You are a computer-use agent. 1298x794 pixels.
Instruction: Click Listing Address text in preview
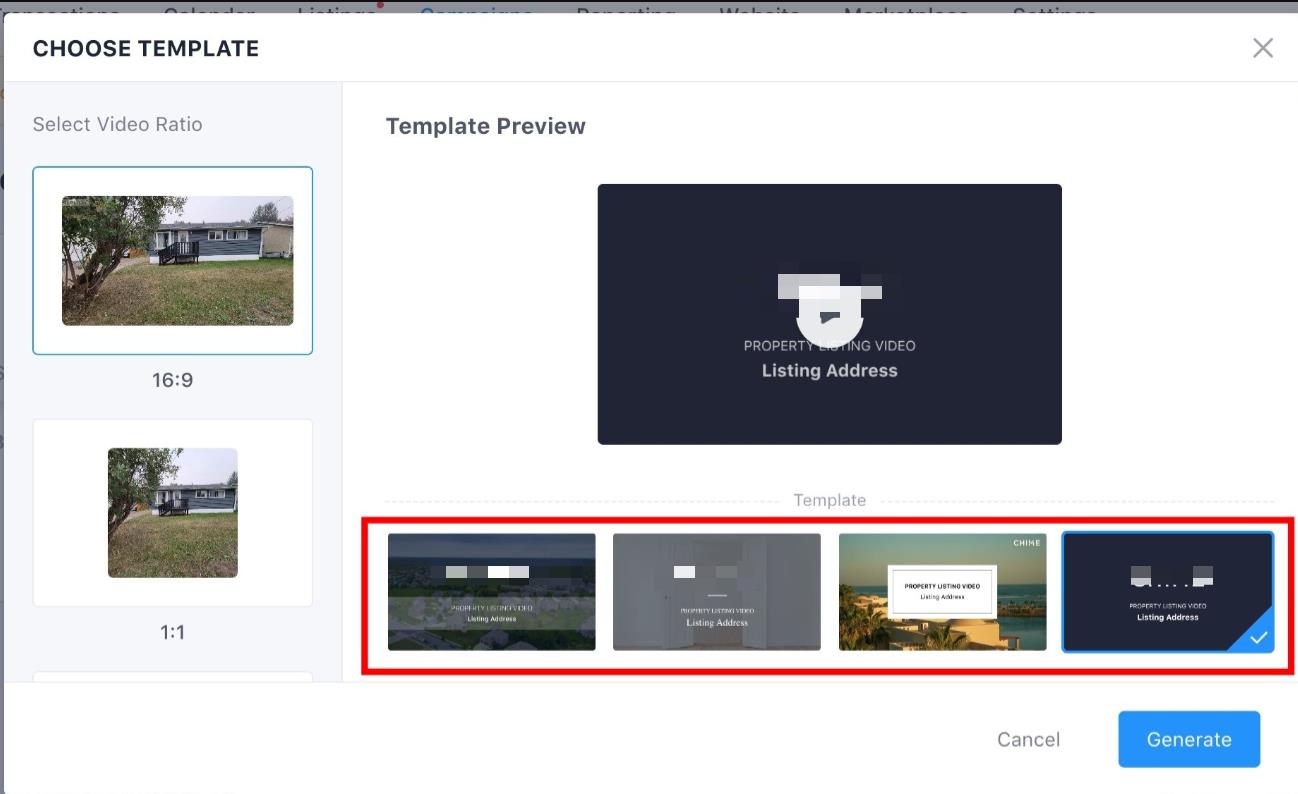(x=830, y=371)
